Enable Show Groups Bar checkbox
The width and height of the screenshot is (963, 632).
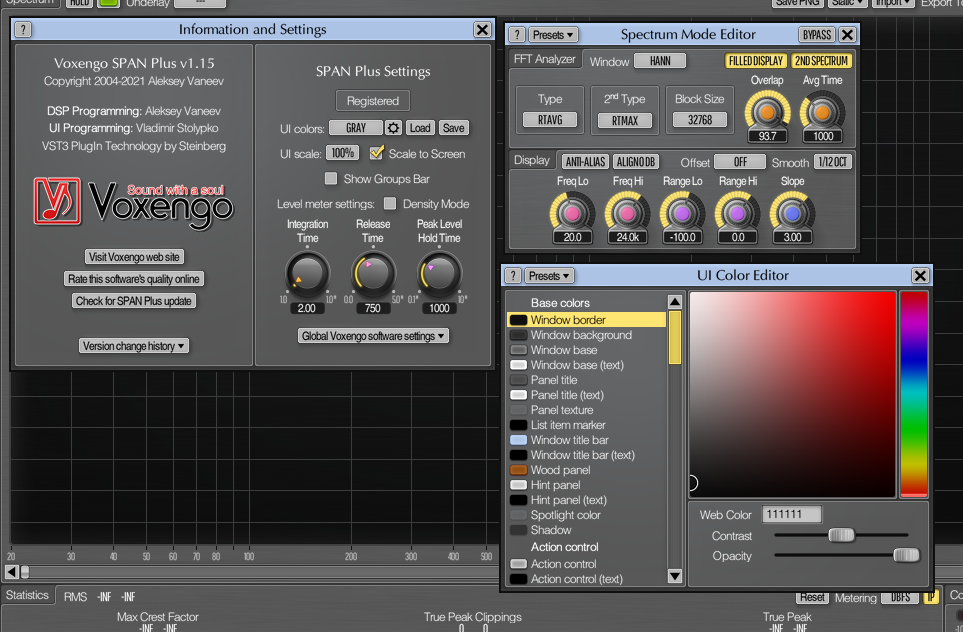pos(331,179)
